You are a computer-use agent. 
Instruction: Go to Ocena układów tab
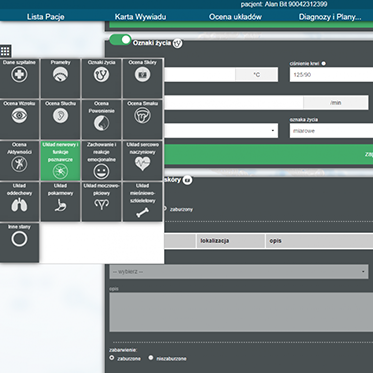[x=235, y=17]
